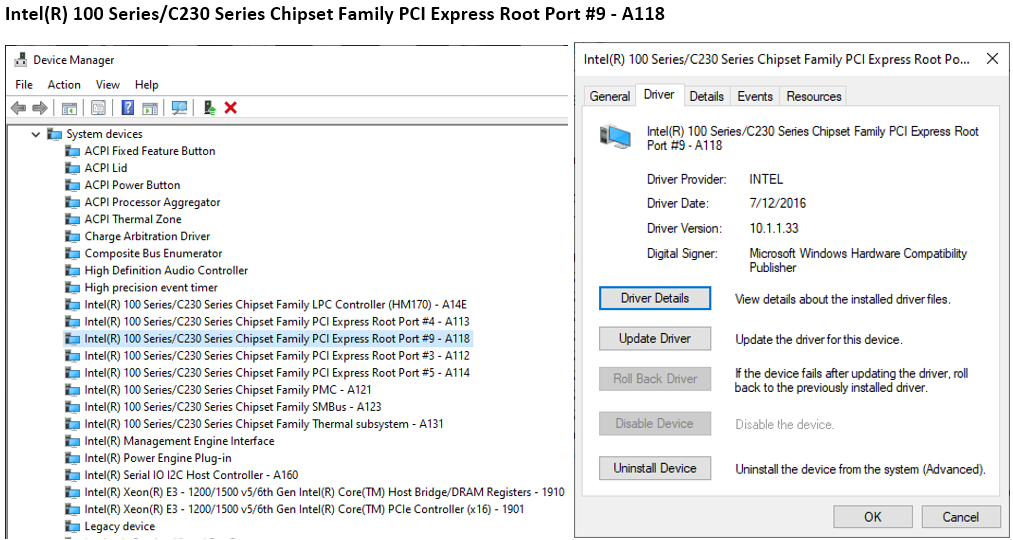Click the icon beside Chipset Family PMC - A121
Screen dimensions: 1013x540
(73, 390)
